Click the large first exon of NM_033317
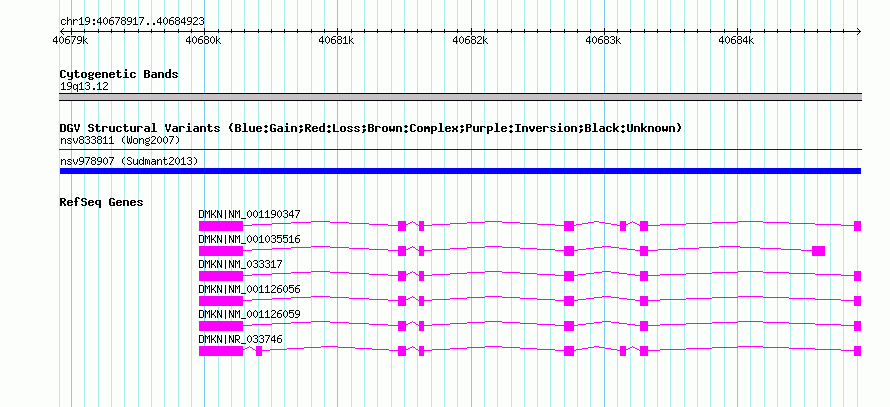Image resolution: width=890 pixels, height=407 pixels. pyautogui.click(x=221, y=276)
